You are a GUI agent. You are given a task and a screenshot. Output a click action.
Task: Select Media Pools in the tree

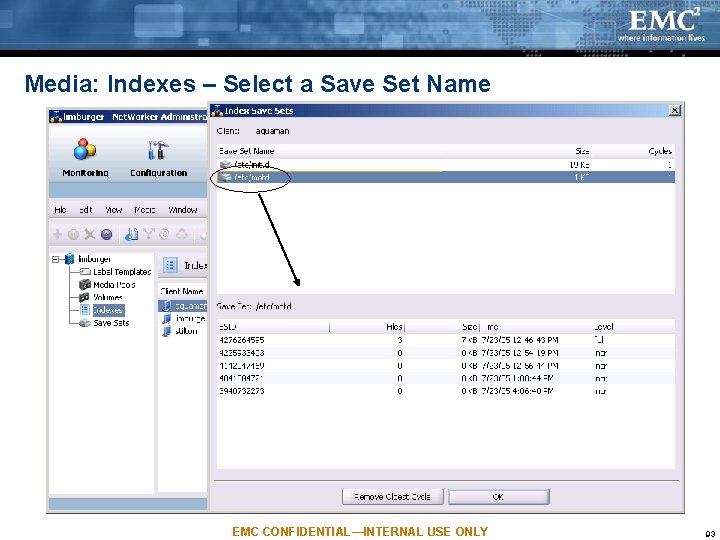pyautogui.click(x=114, y=285)
